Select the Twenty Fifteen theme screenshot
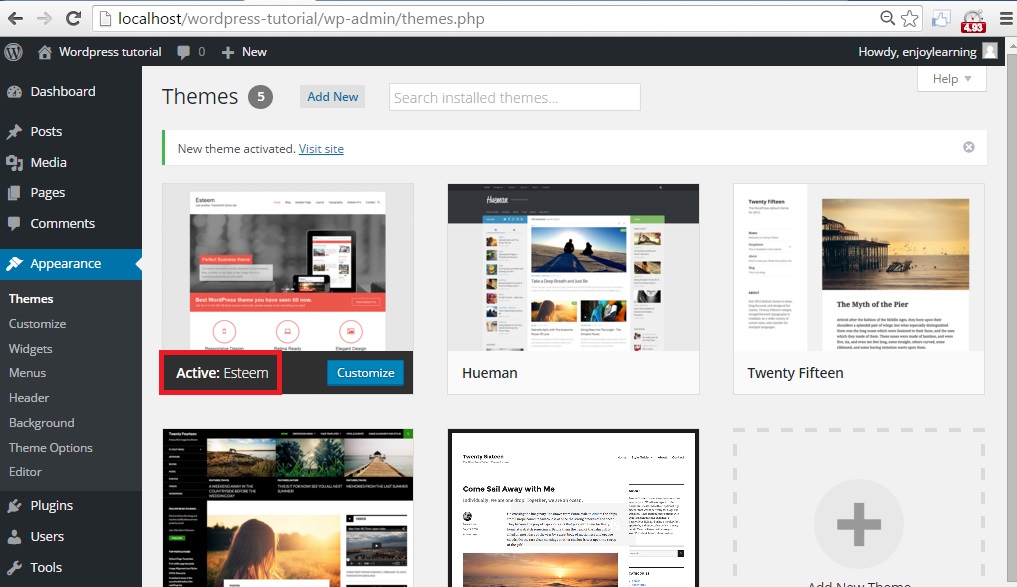 click(x=859, y=267)
